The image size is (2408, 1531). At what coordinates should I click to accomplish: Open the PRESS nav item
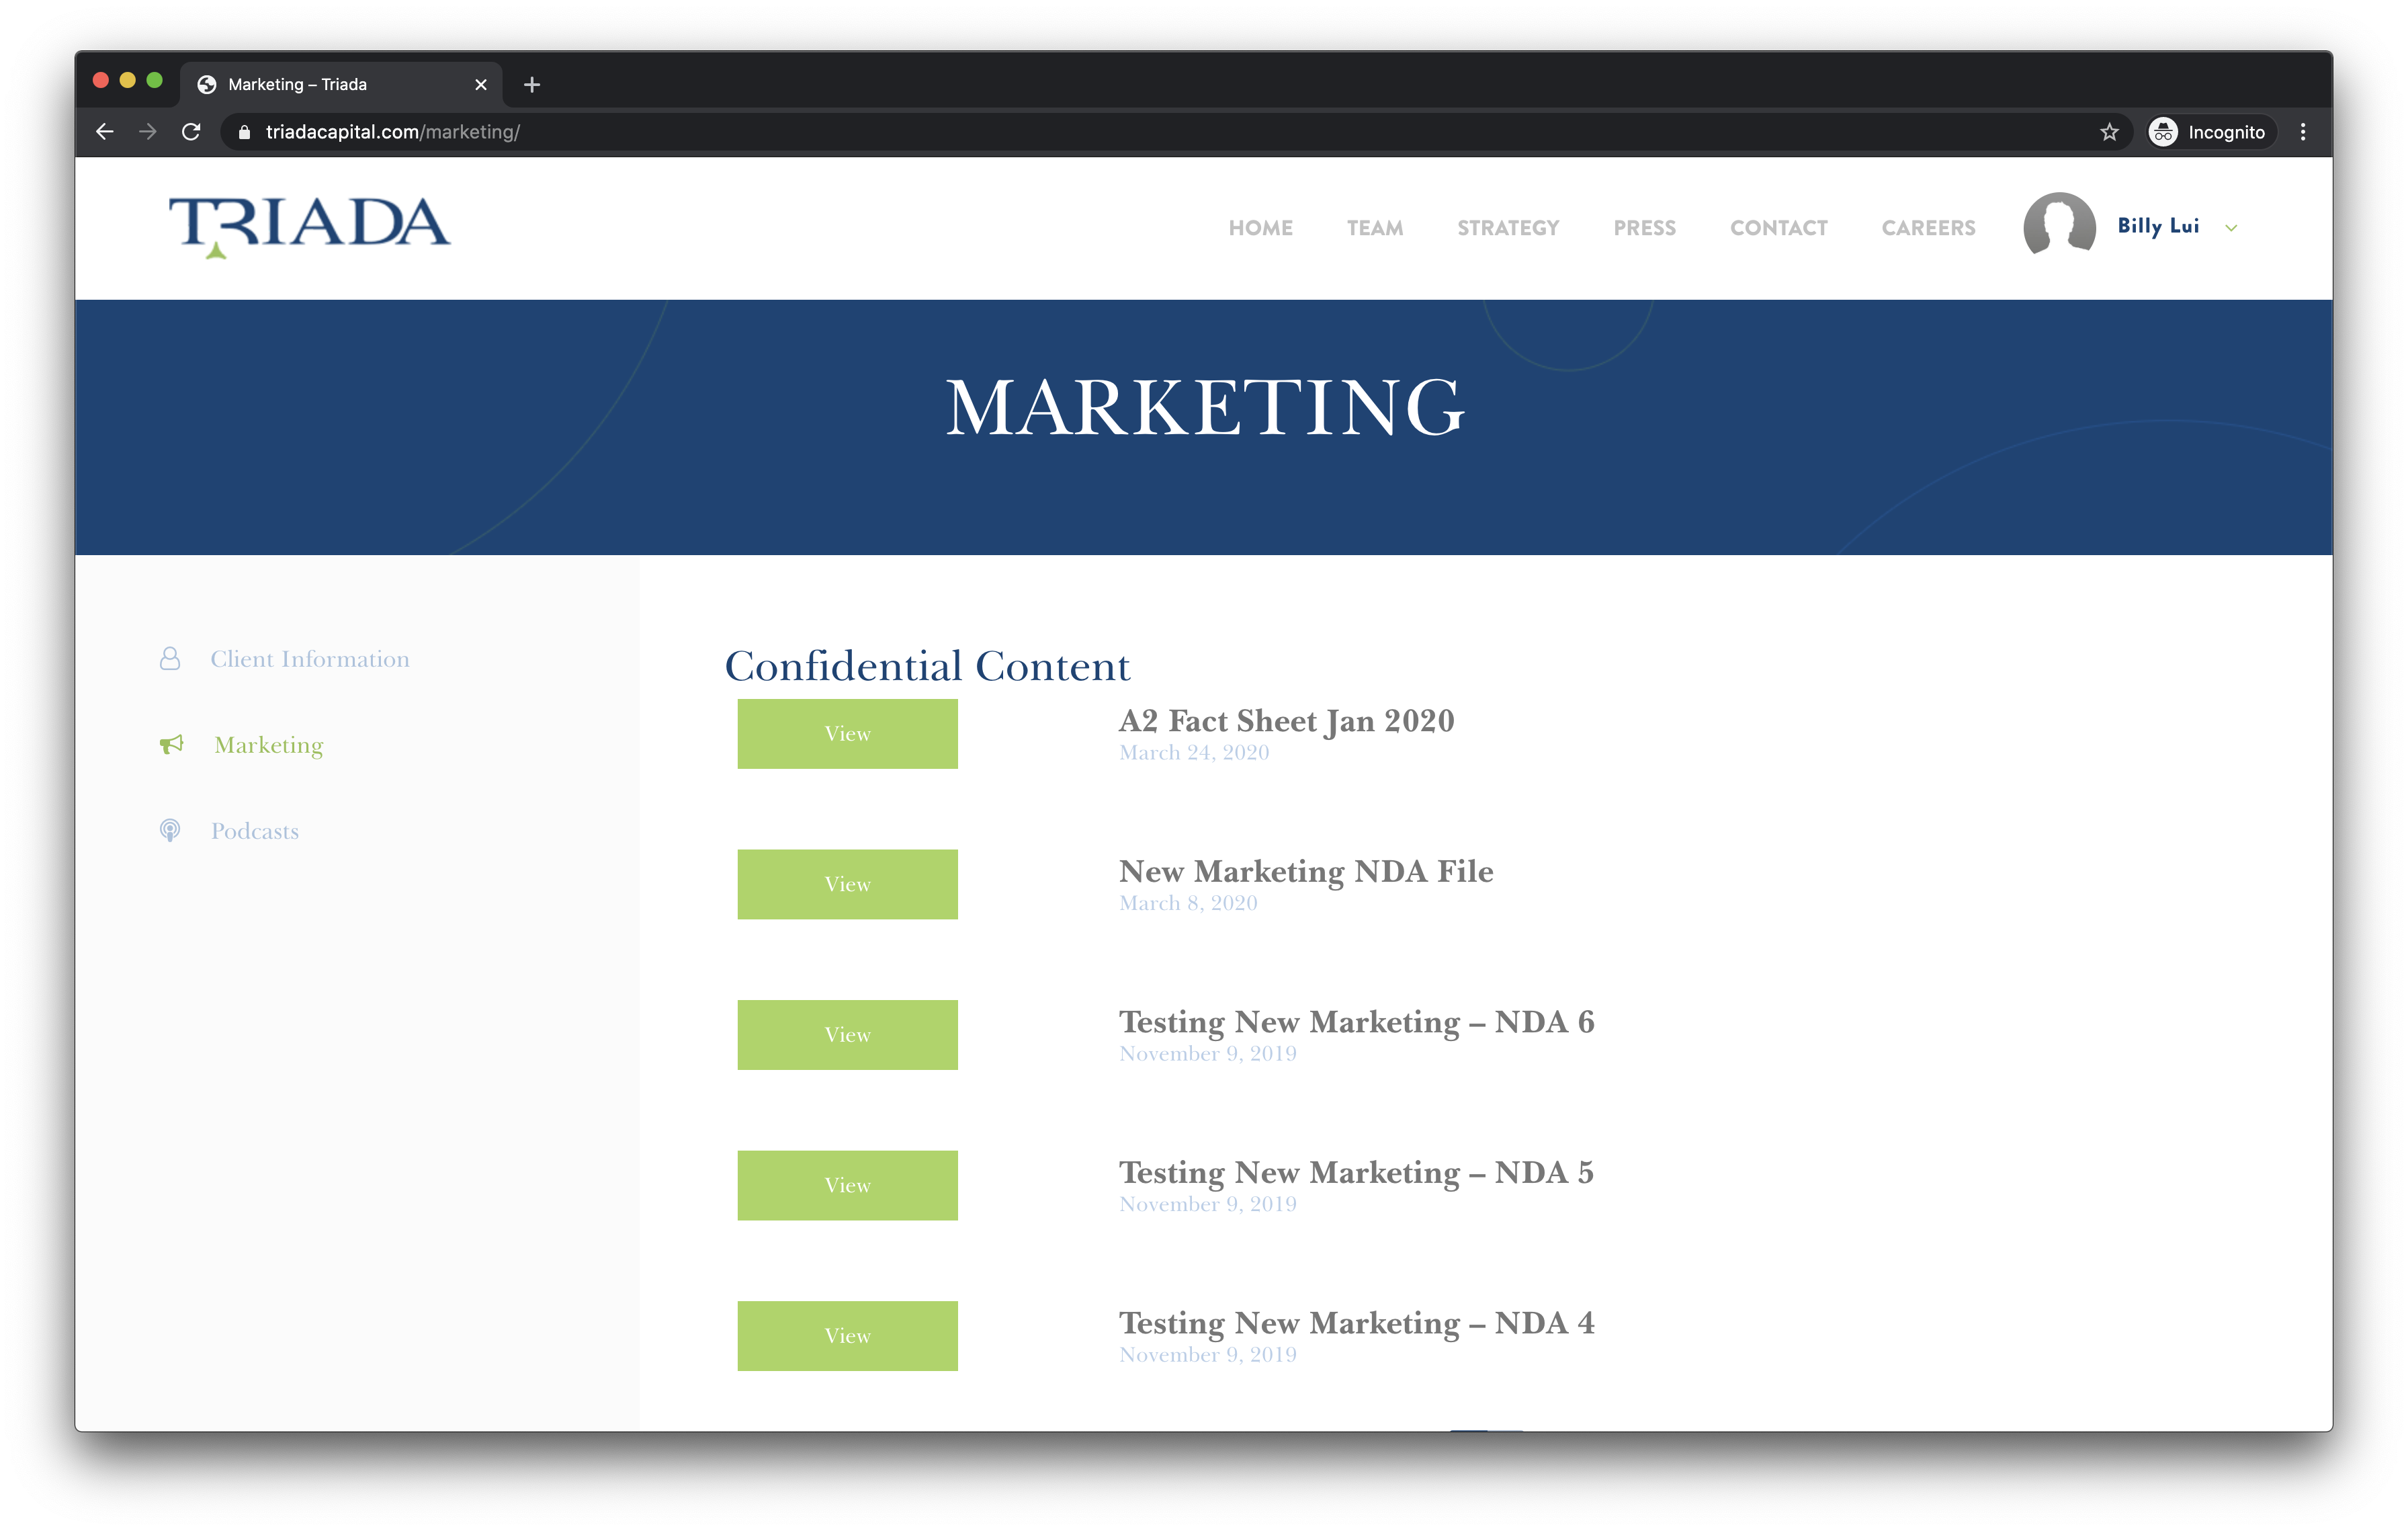pyautogui.click(x=1644, y=228)
